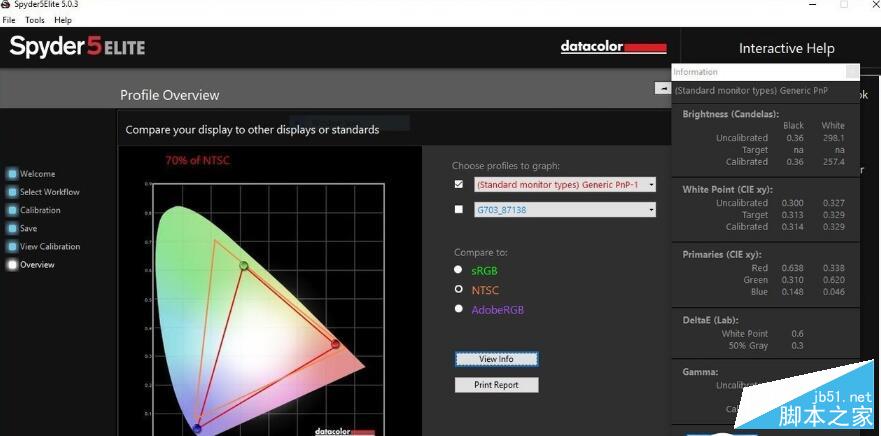The height and width of the screenshot is (436, 881).
Task: Open the Generic PnP-1 profile dropdown
Action: 565,184
